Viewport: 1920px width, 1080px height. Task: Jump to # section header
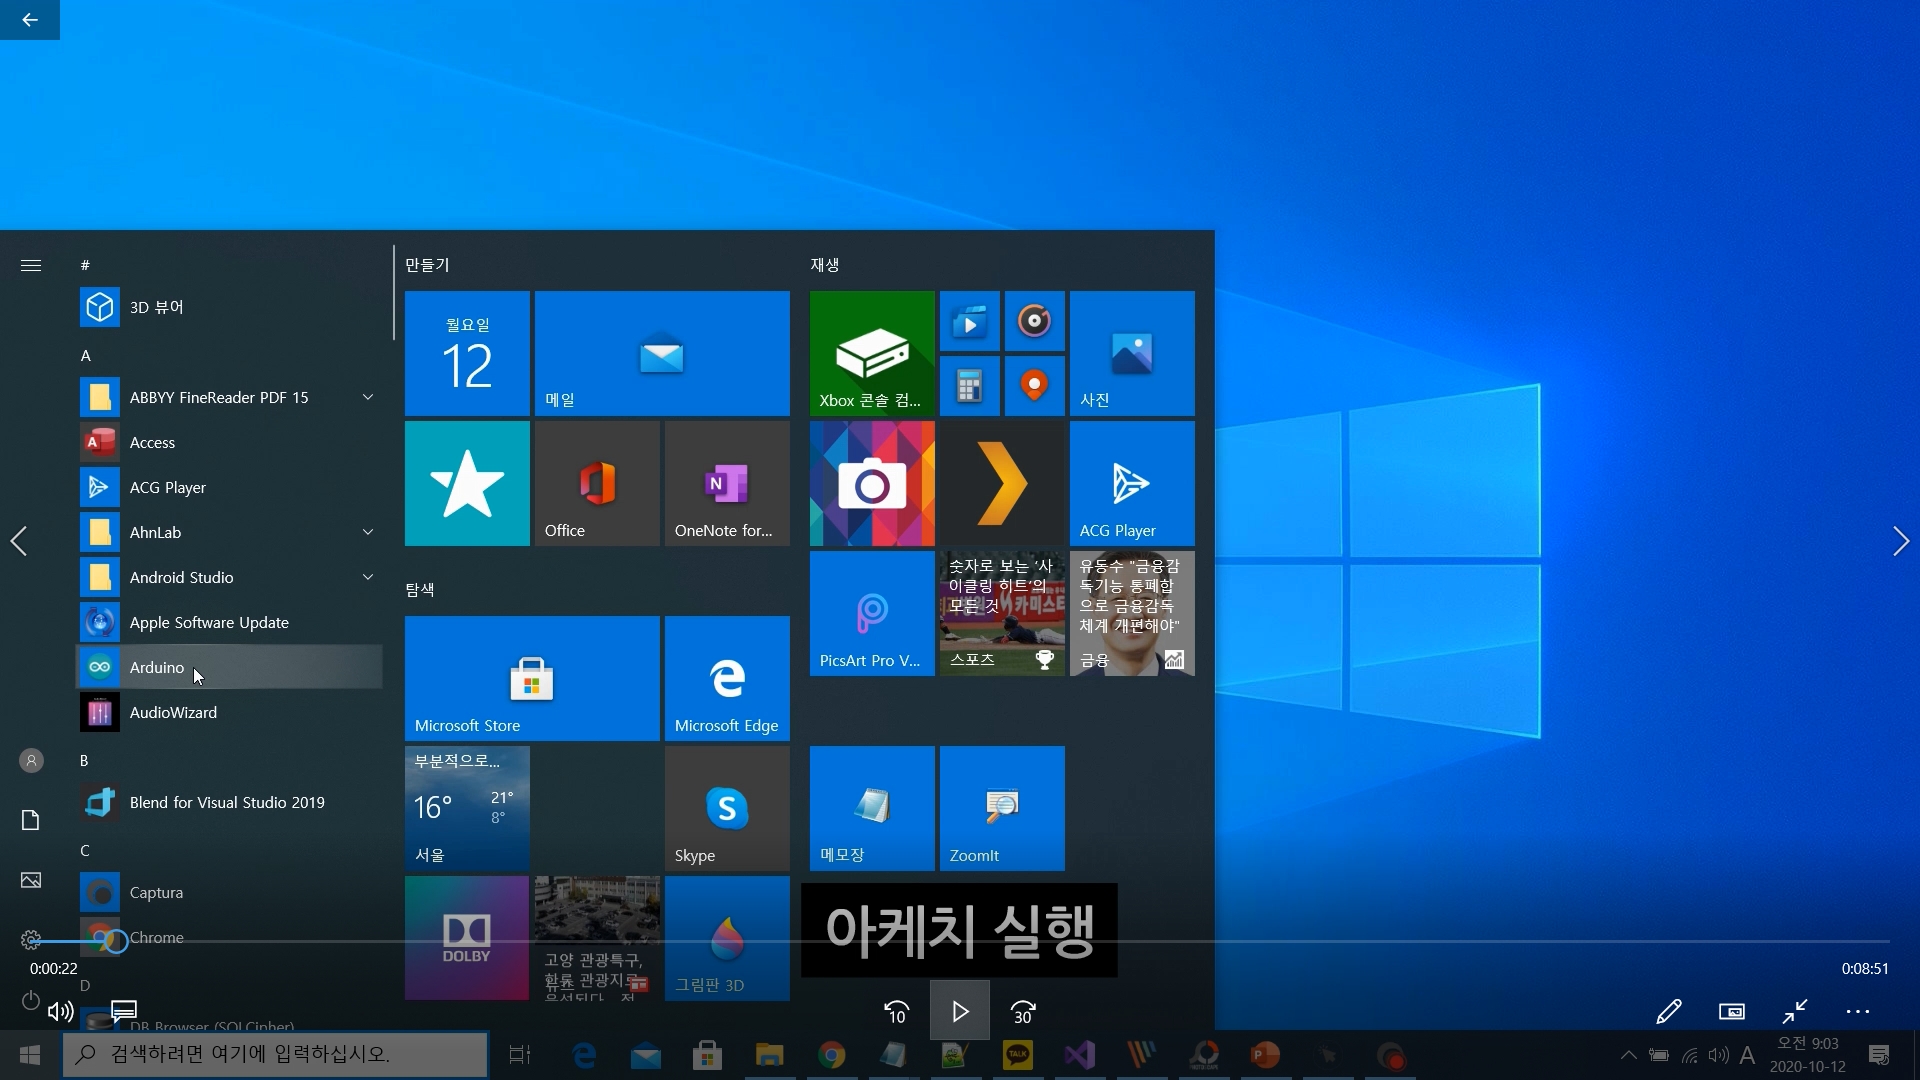(85, 265)
